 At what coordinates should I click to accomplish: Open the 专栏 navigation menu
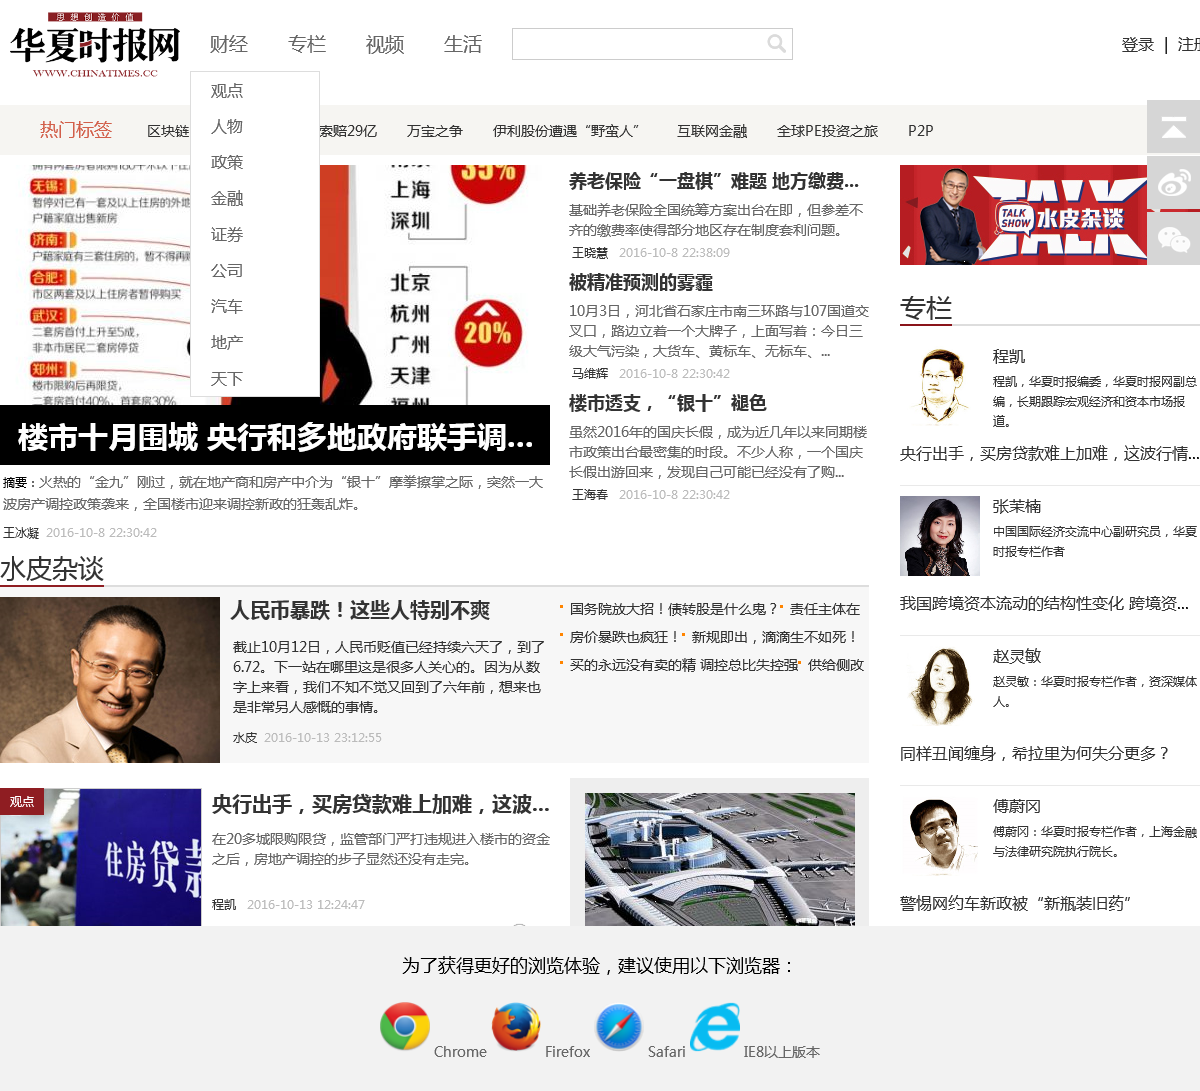pos(307,44)
